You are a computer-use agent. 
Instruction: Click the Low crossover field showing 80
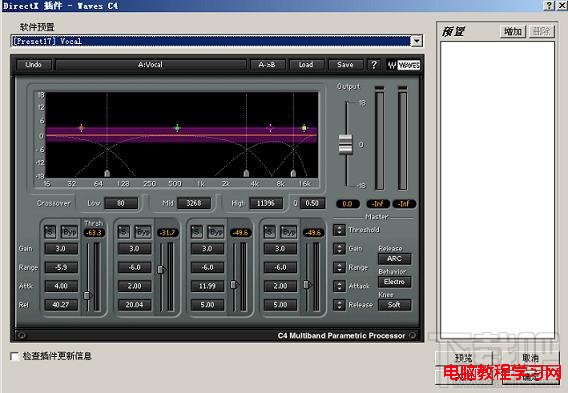coord(121,204)
